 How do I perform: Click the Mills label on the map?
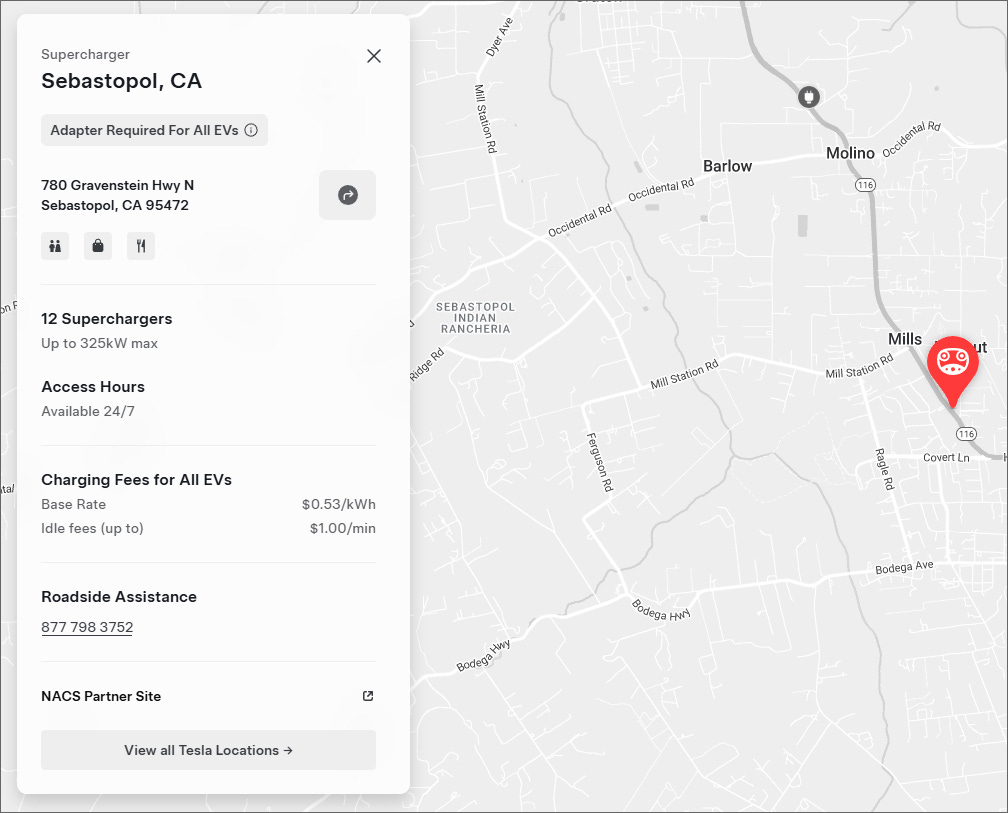[904, 339]
